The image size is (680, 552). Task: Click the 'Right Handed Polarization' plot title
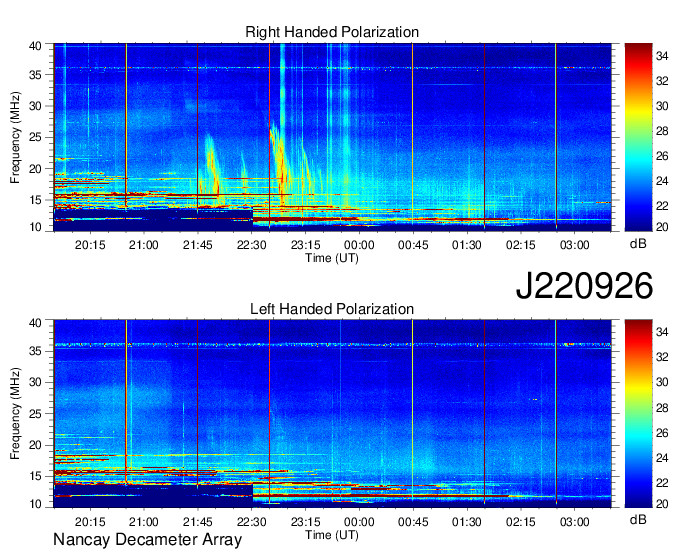pos(332,32)
